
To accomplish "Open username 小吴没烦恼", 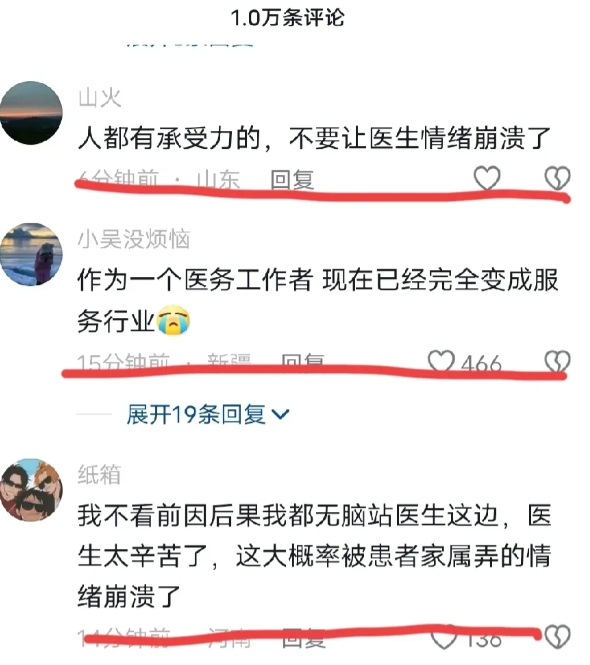I will [134, 239].
